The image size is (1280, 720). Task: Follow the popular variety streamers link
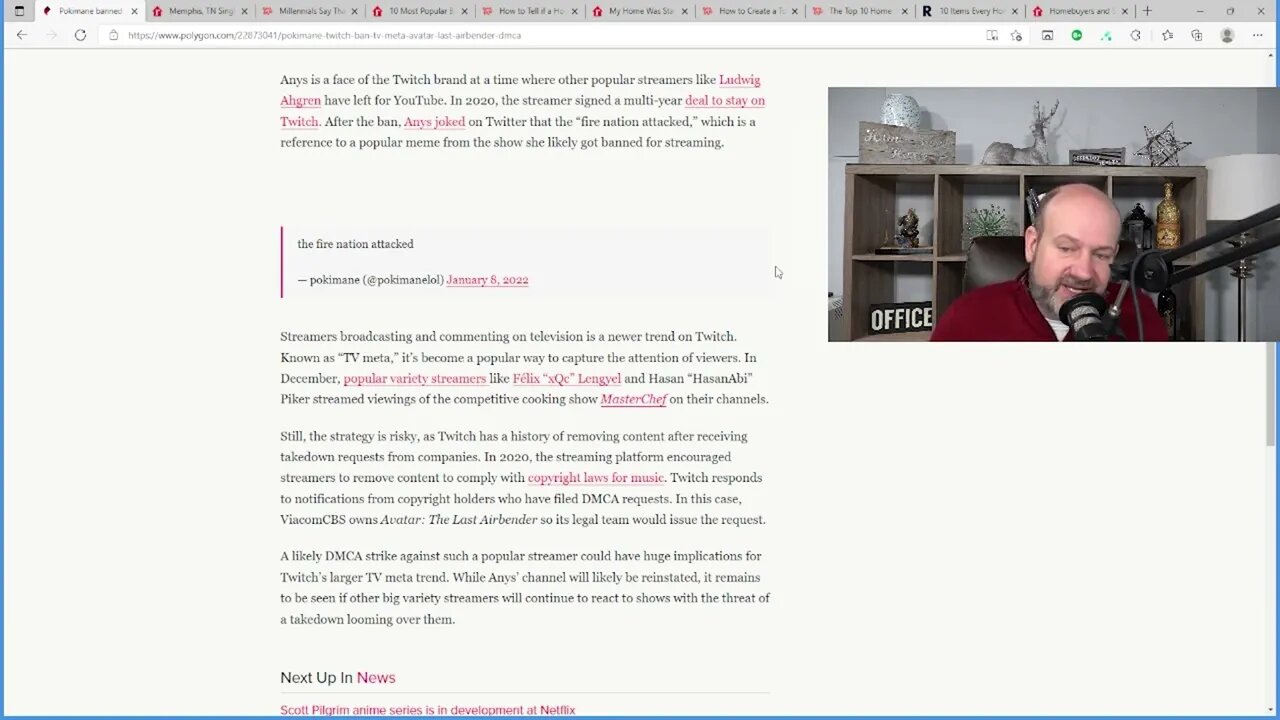(x=414, y=379)
